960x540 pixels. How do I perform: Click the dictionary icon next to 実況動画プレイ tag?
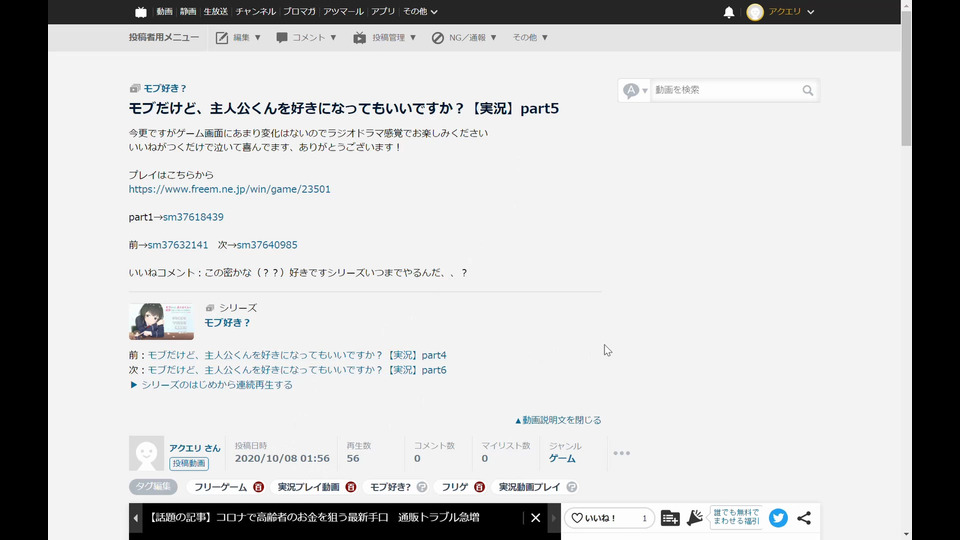(571, 487)
